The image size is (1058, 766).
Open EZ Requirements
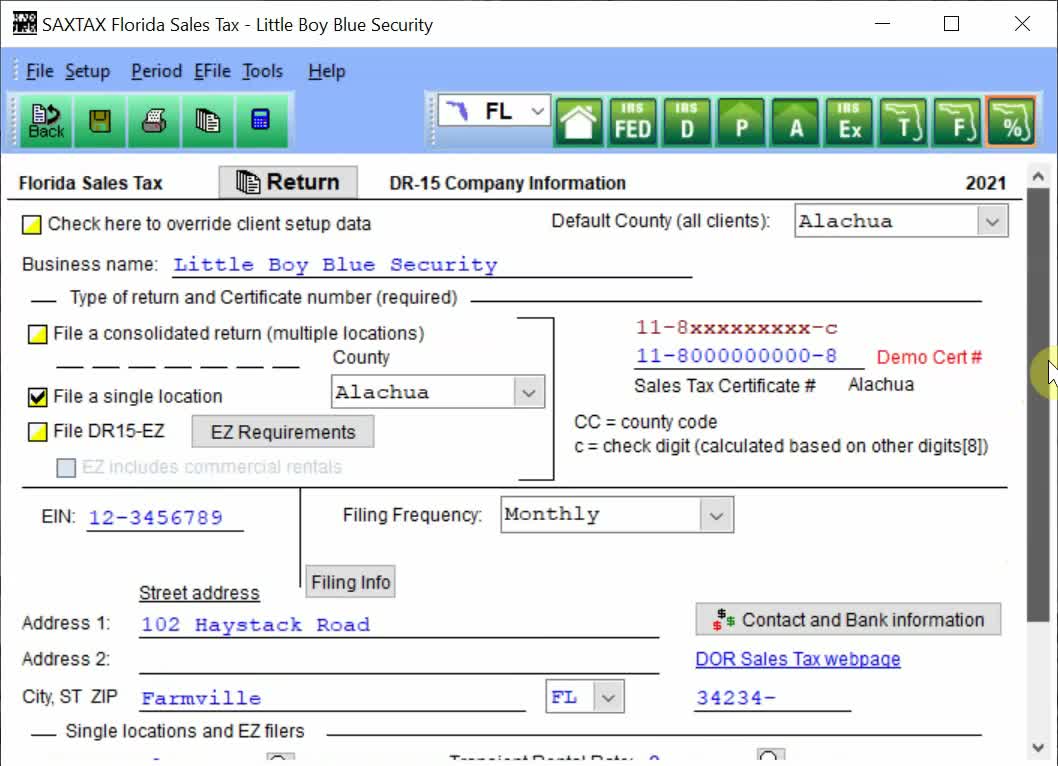tap(283, 432)
